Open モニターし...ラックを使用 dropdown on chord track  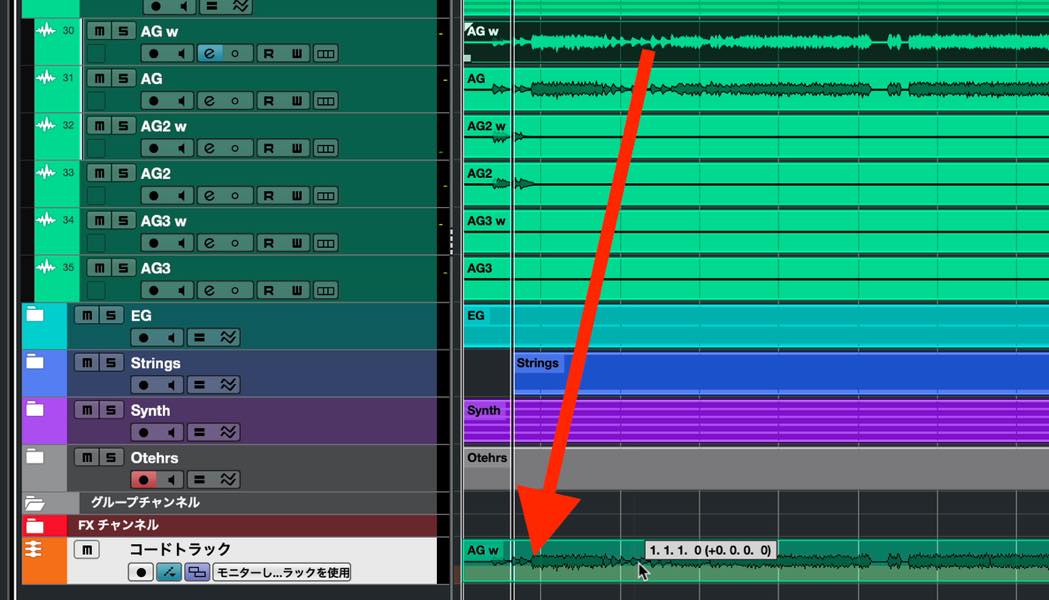tap(282, 573)
